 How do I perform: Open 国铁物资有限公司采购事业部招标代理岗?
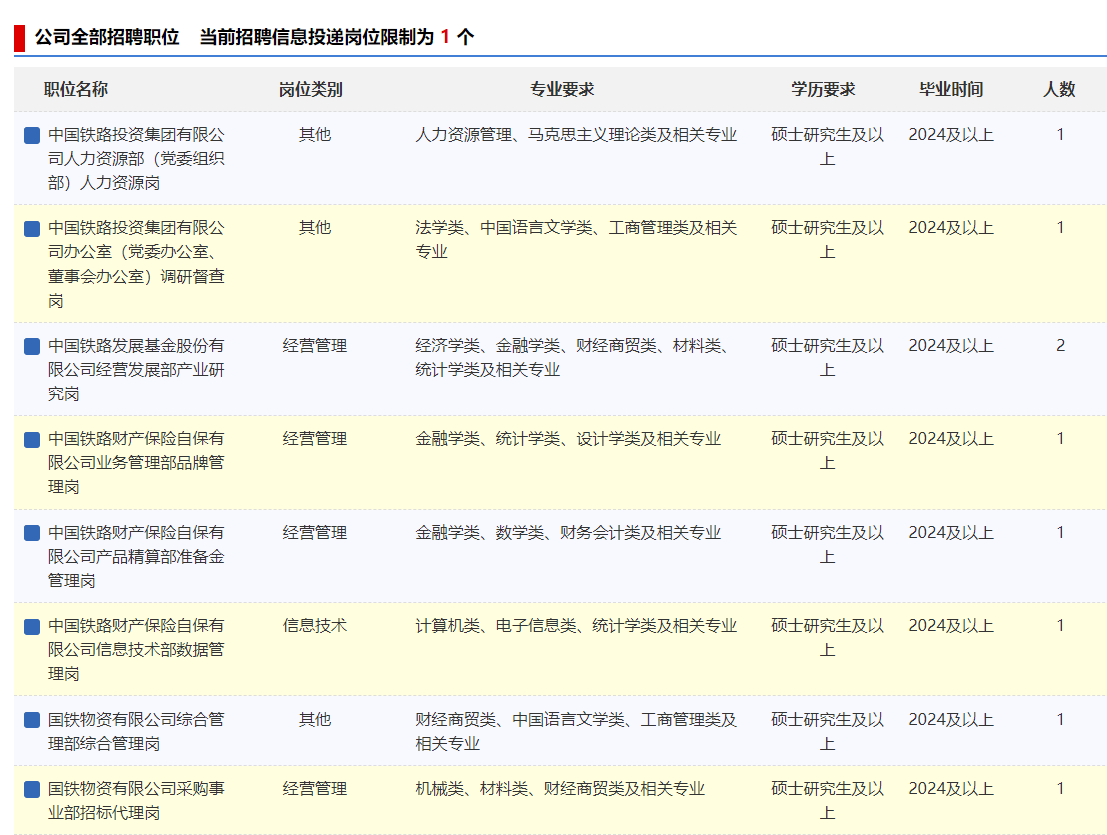click(x=136, y=800)
